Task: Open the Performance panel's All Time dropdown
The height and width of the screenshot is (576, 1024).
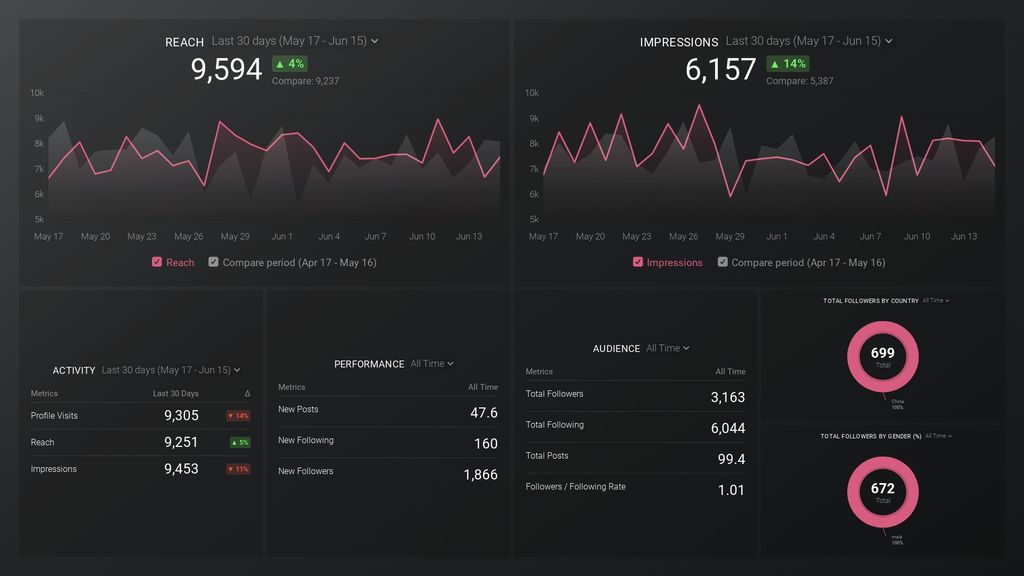Action: pyautogui.click(x=431, y=364)
